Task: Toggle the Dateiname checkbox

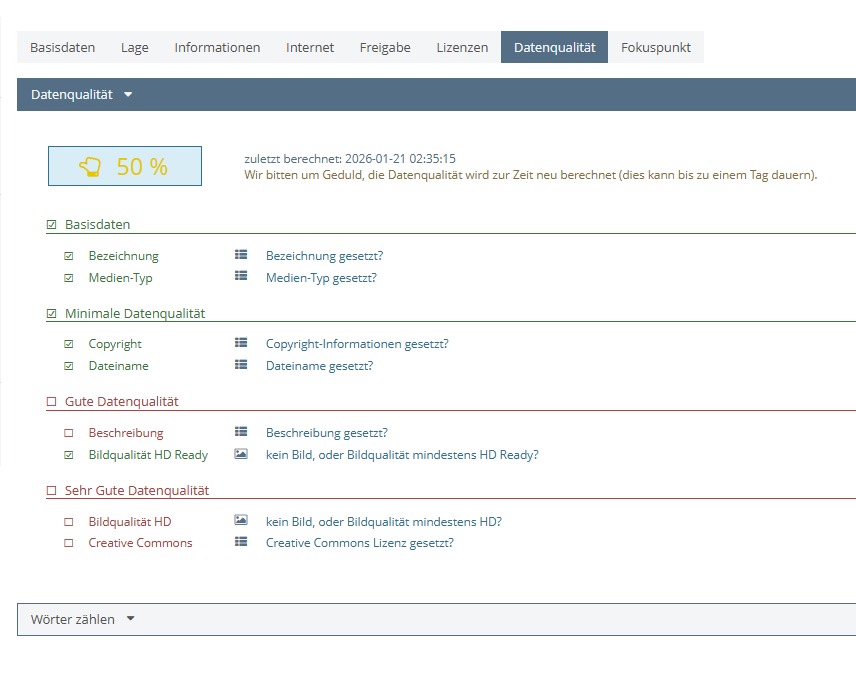Action: pyautogui.click(x=69, y=366)
